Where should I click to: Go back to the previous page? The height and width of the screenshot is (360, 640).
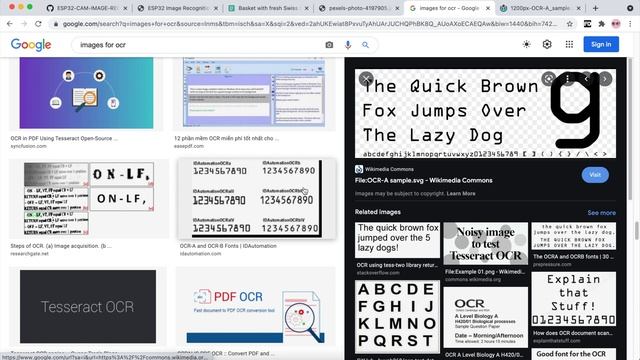pyautogui.click(x=10, y=24)
